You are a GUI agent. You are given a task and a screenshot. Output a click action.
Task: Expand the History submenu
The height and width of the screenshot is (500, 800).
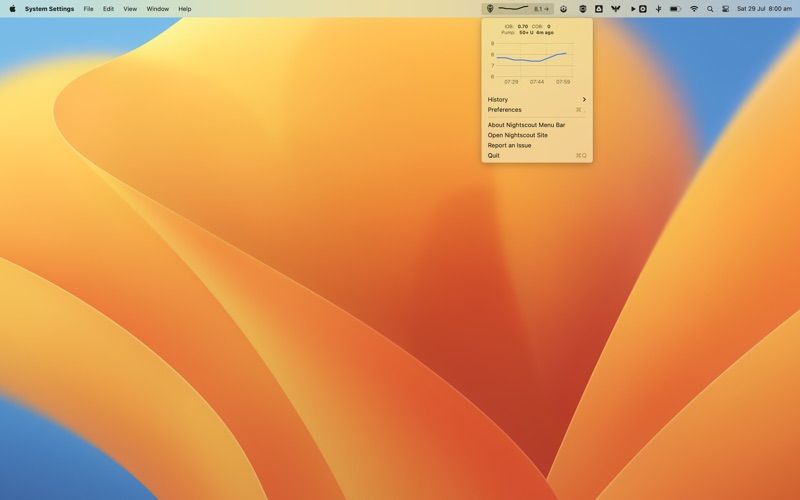tap(537, 99)
